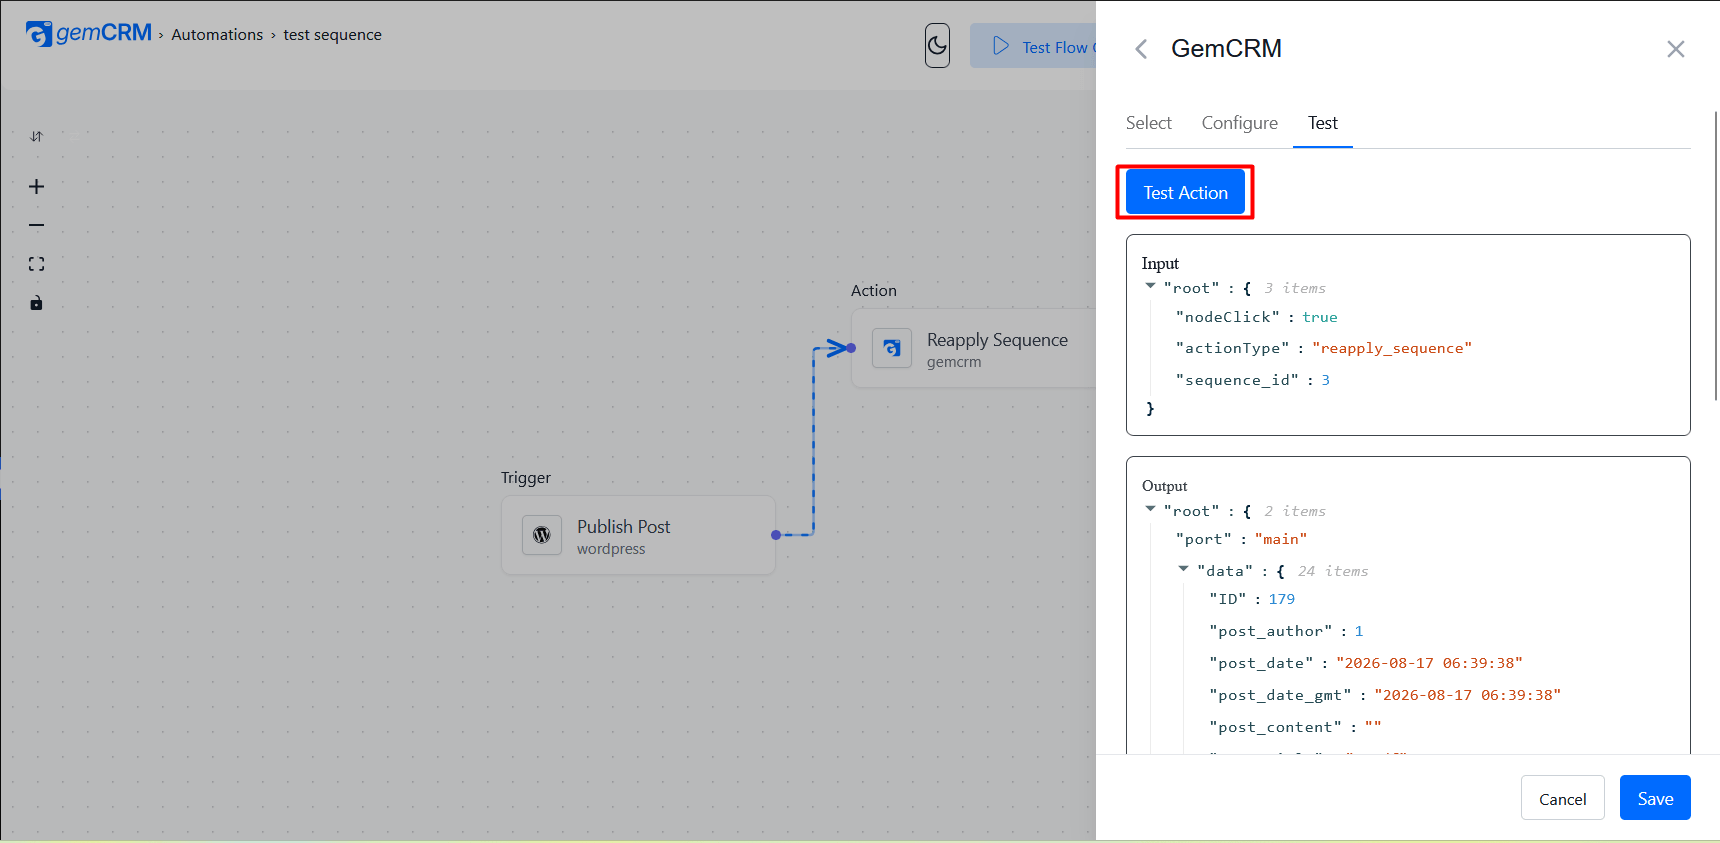Click the Reapply Sequence input connector dot

pyautogui.click(x=851, y=348)
